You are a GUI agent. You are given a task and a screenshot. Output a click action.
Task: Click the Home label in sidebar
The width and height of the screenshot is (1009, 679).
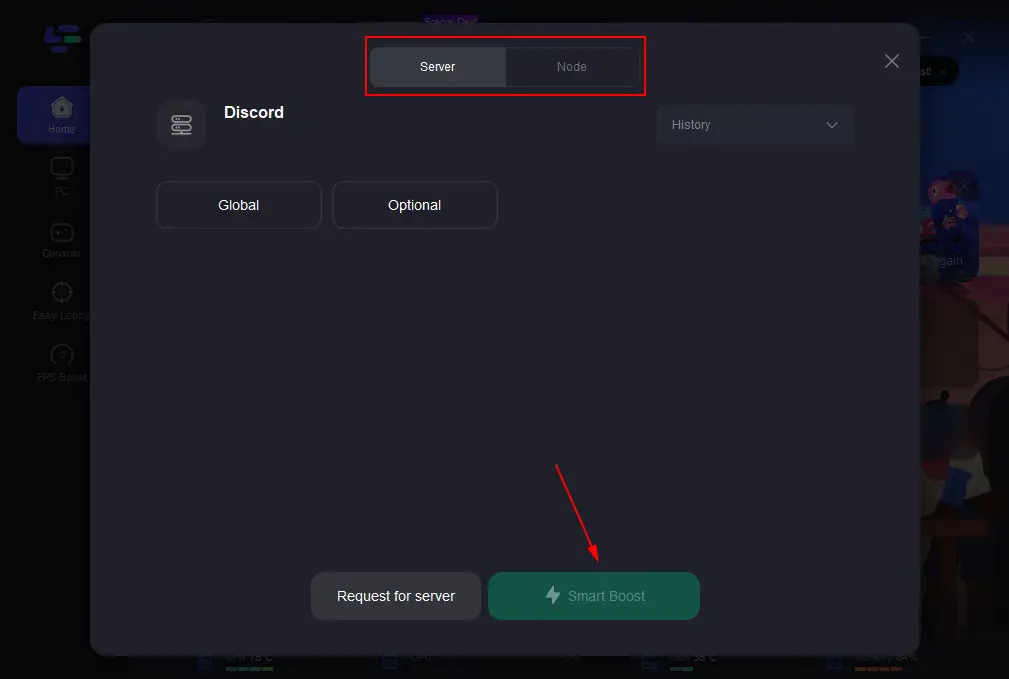(x=61, y=129)
